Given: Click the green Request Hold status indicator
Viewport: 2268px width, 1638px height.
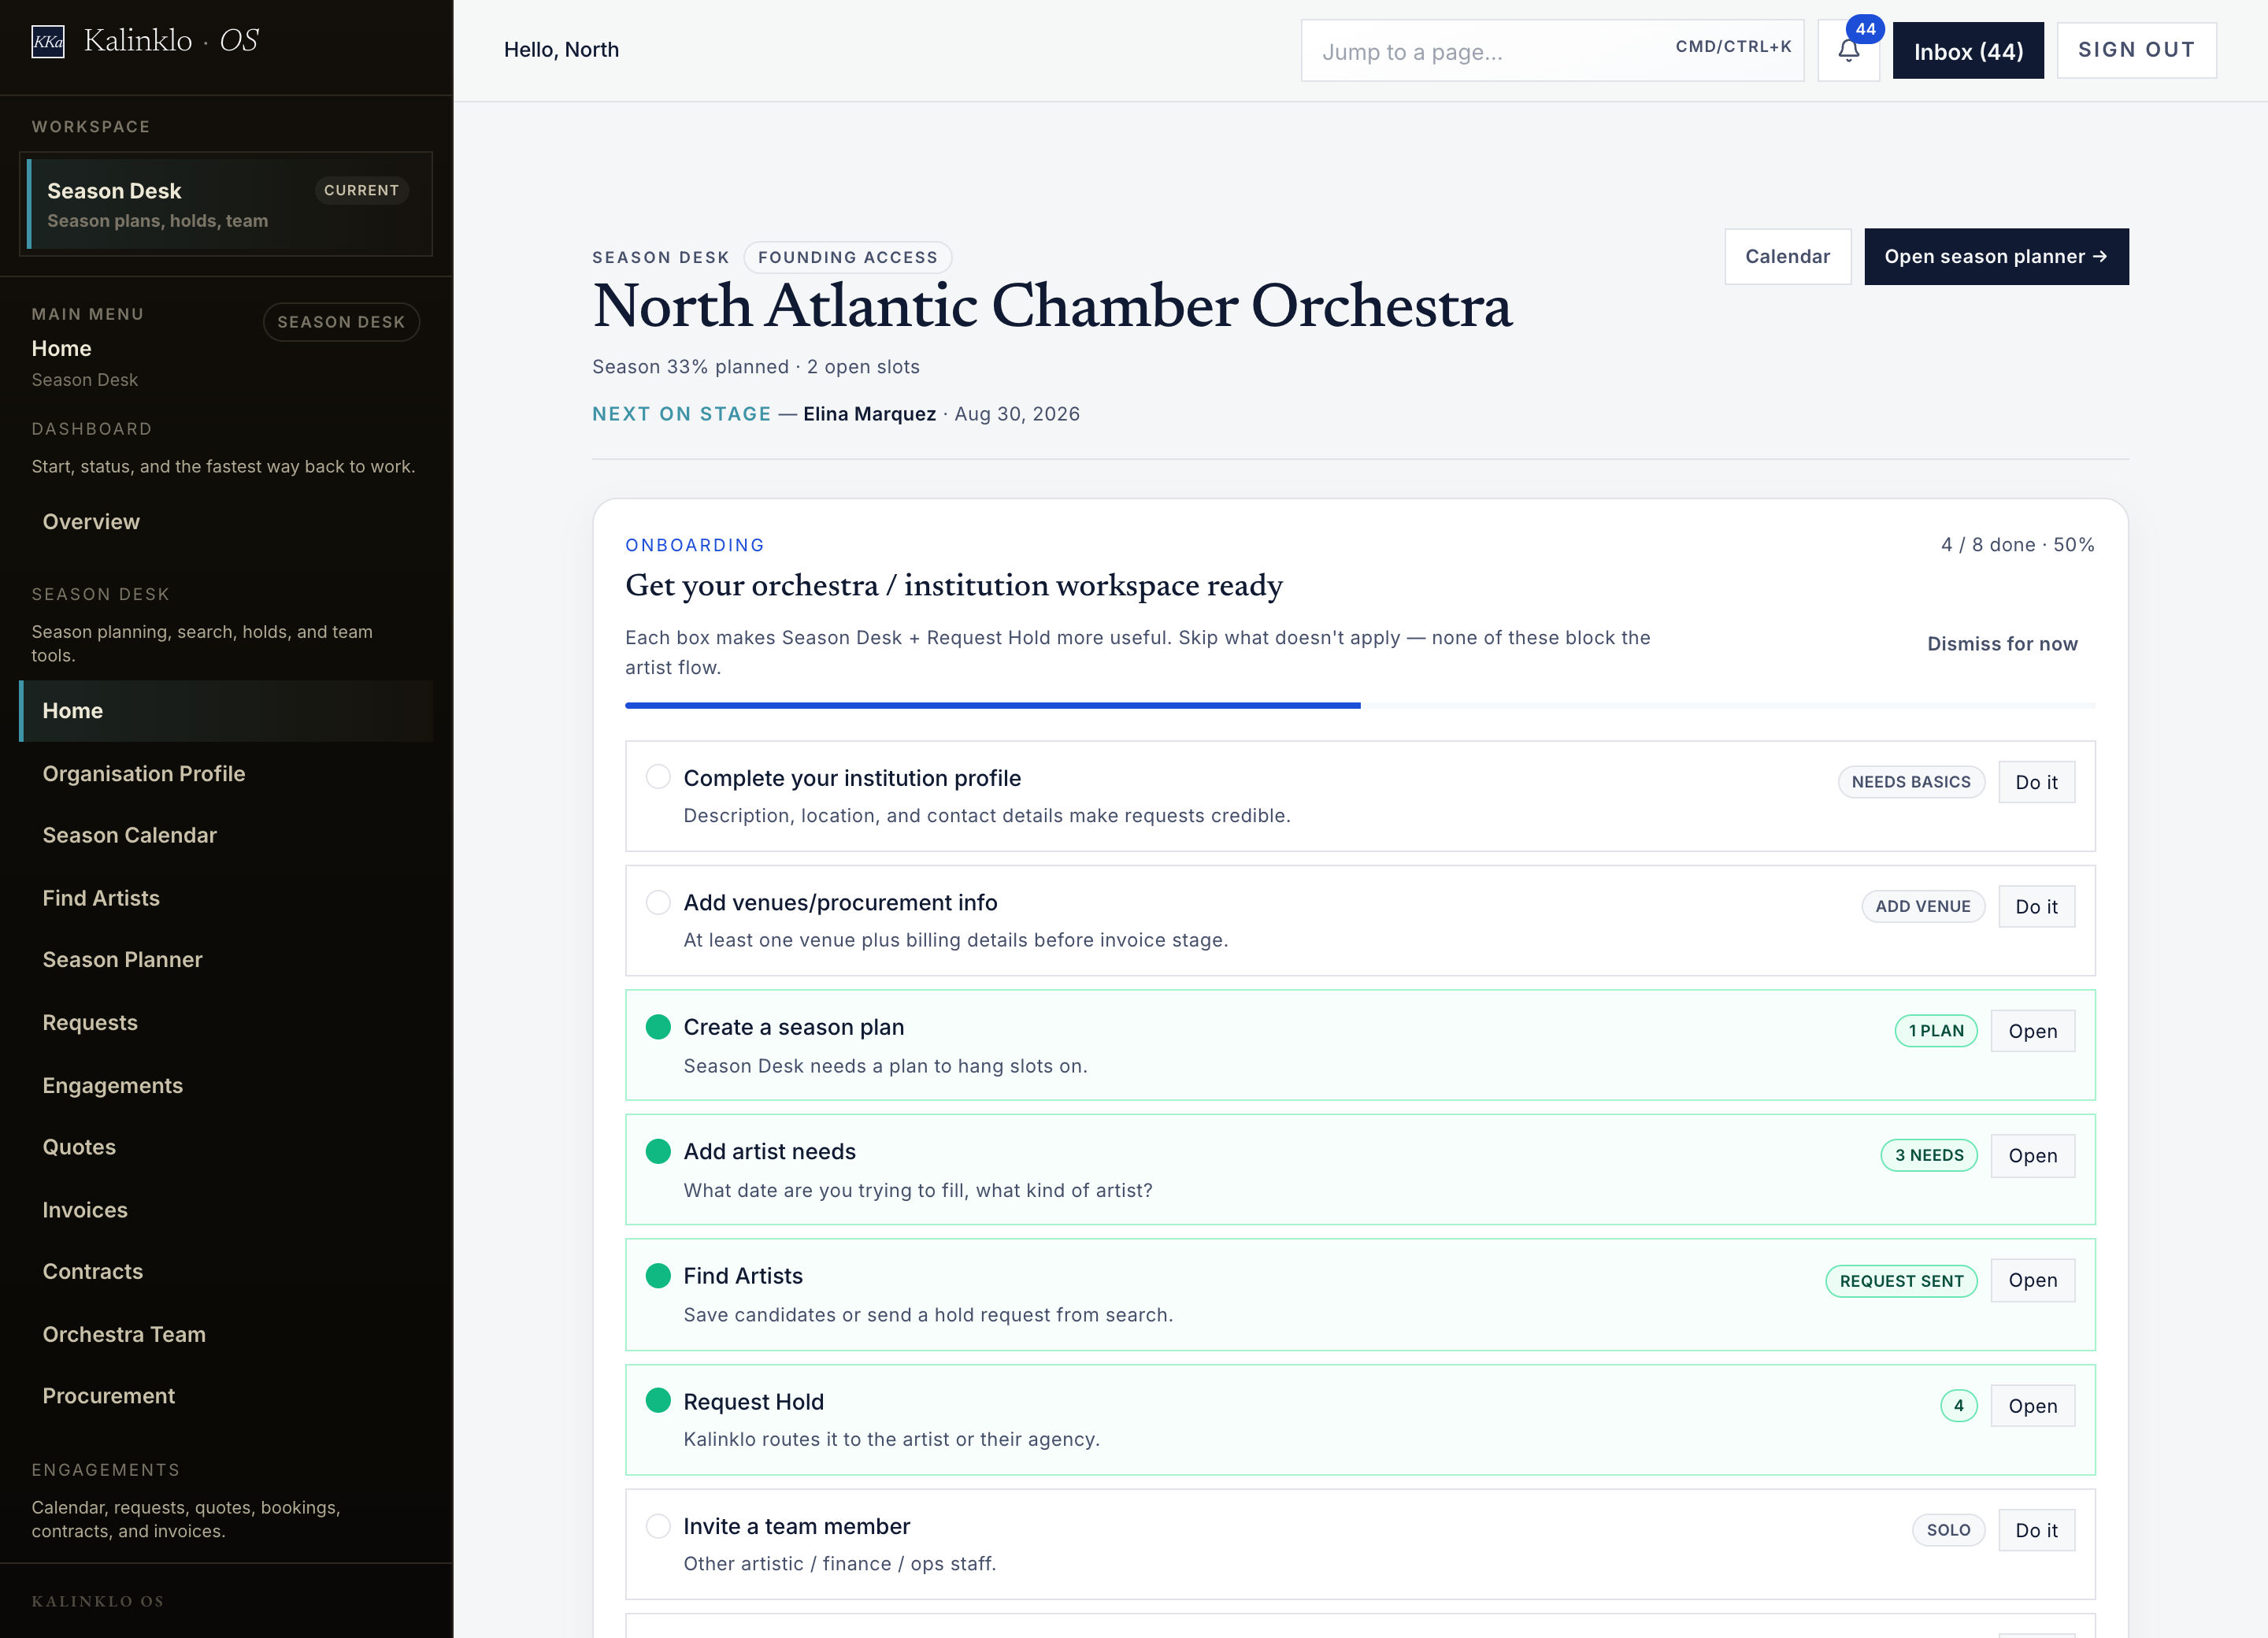Looking at the screenshot, I should pyautogui.click(x=658, y=1400).
